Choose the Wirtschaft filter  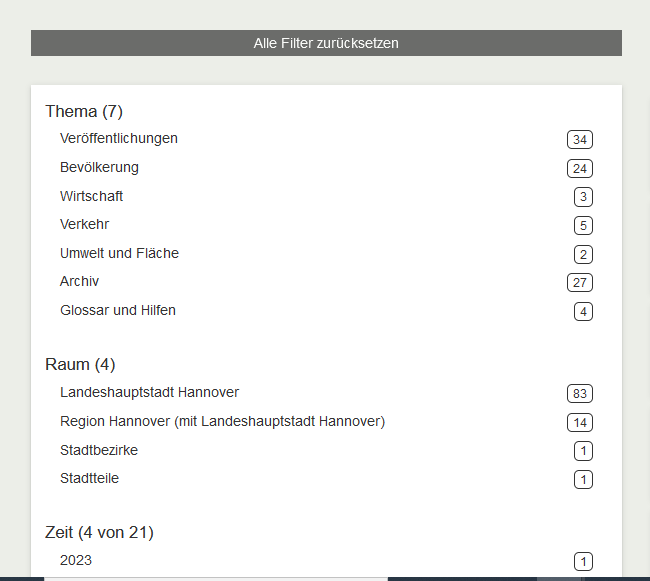pos(92,196)
